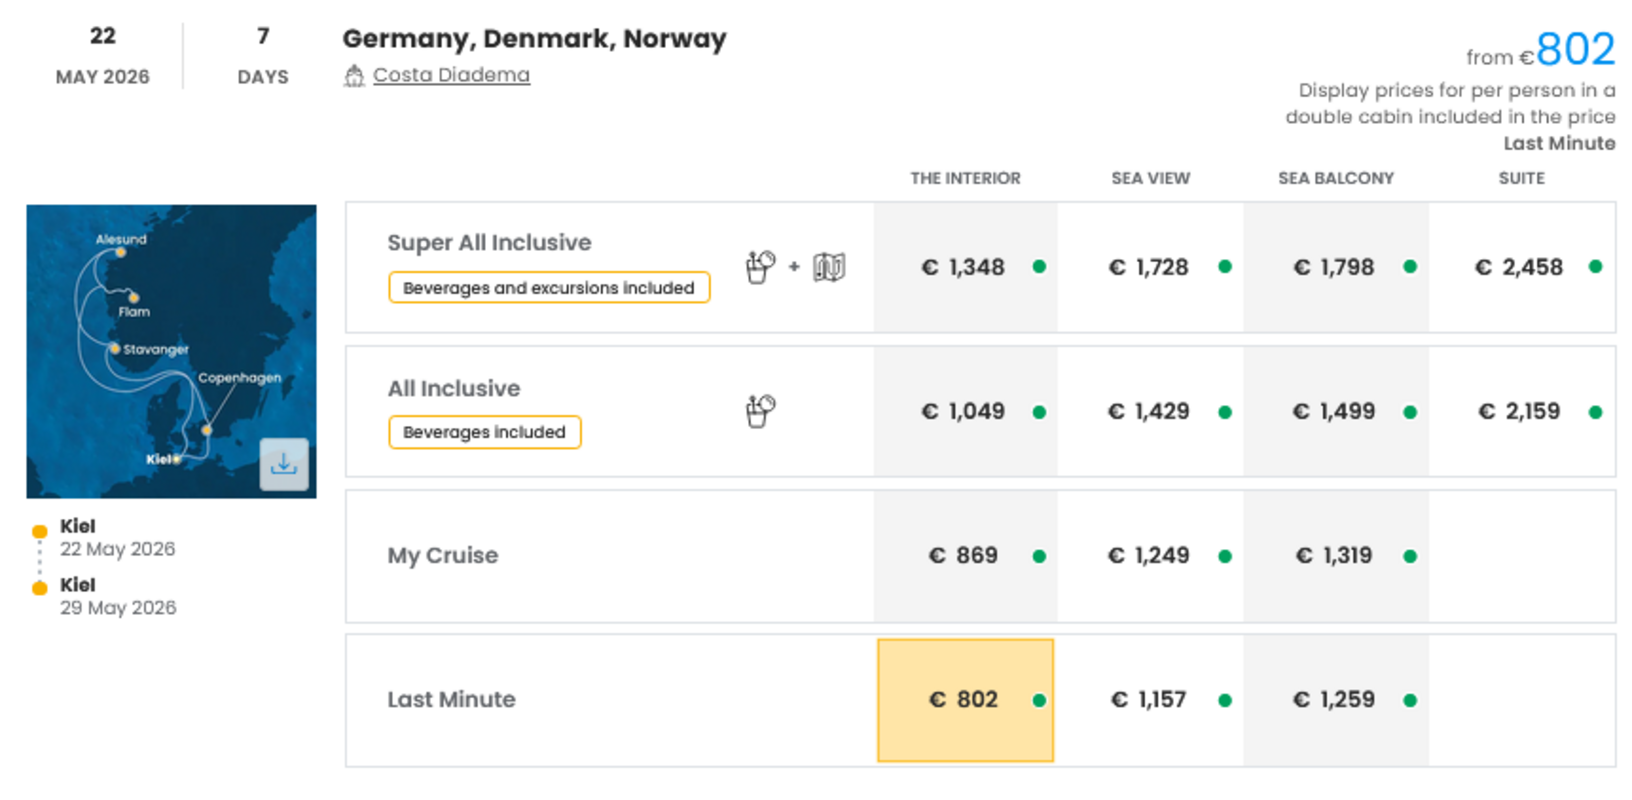Select Last Minute sea balcony €1,259
Screen dimensions: 1632x800
(x=1335, y=700)
